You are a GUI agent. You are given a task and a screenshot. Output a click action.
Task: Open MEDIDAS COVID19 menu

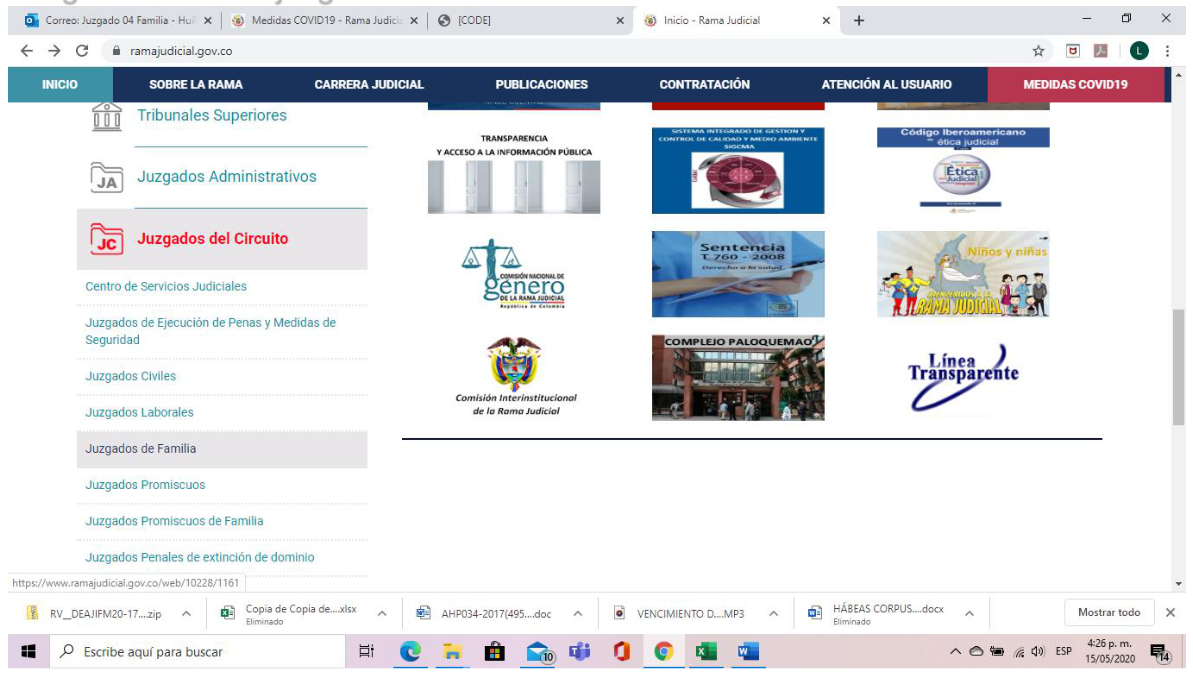point(1075,84)
